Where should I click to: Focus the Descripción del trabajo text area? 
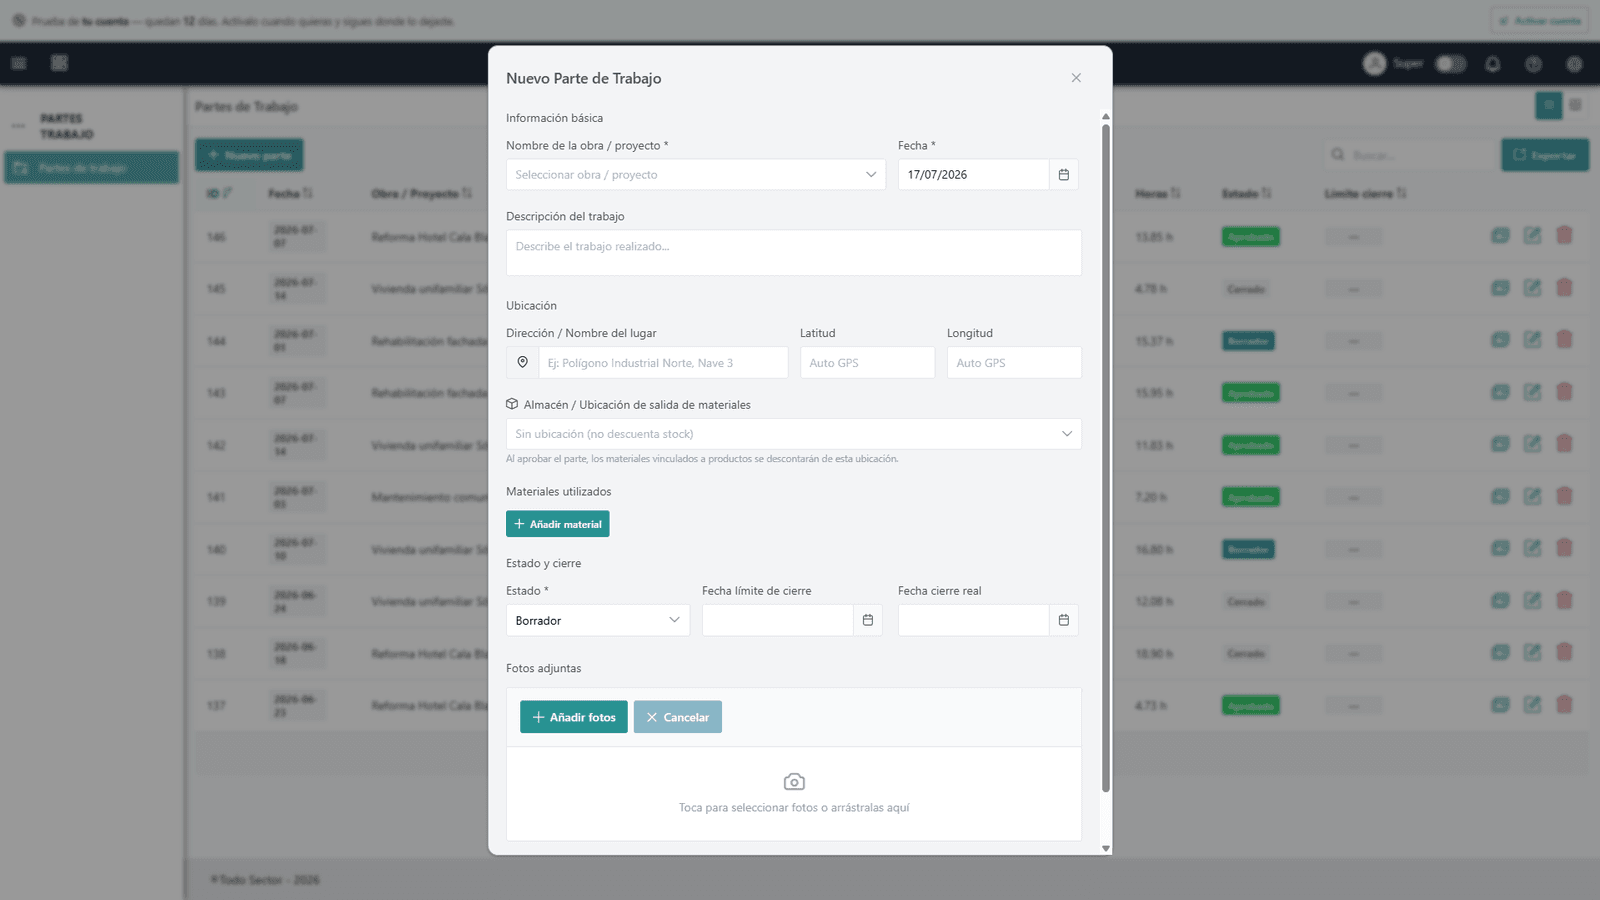click(x=794, y=253)
